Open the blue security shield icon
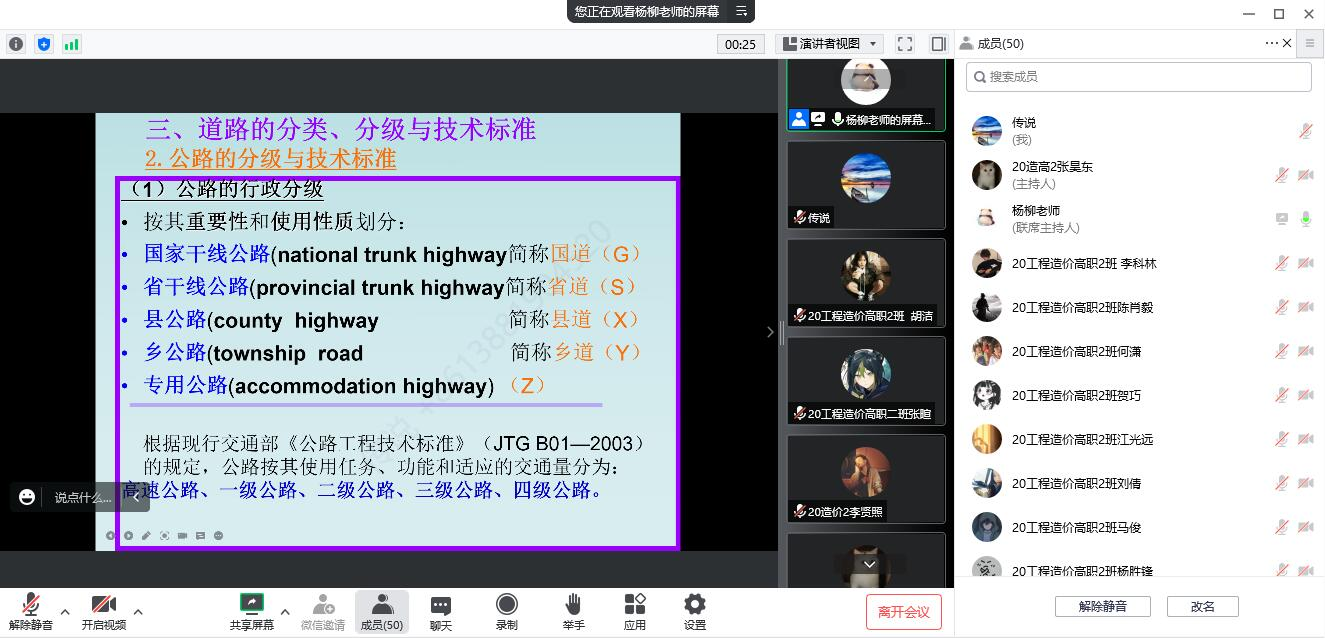The height and width of the screenshot is (638, 1325). tap(44, 44)
